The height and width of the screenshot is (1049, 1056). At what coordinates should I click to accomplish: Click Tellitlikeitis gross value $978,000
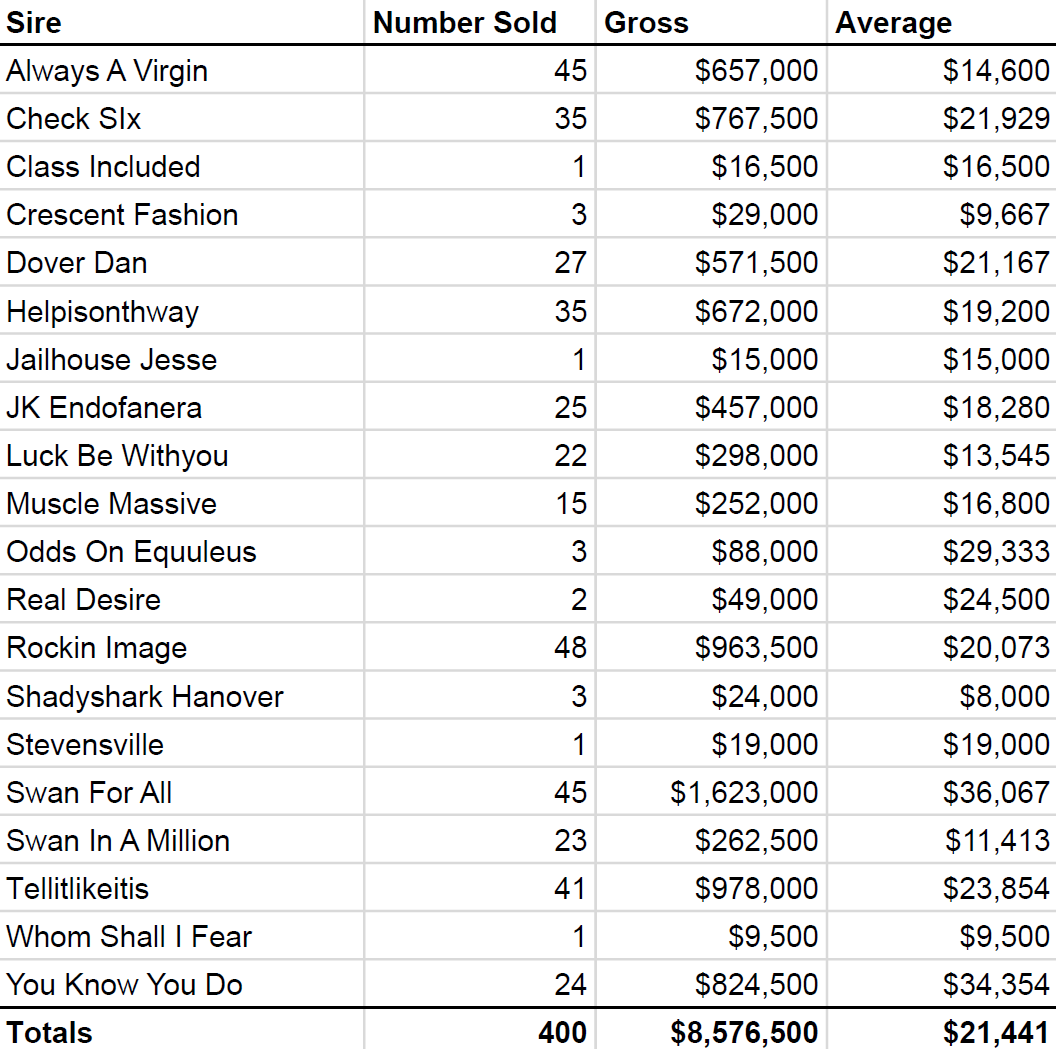coord(711,888)
